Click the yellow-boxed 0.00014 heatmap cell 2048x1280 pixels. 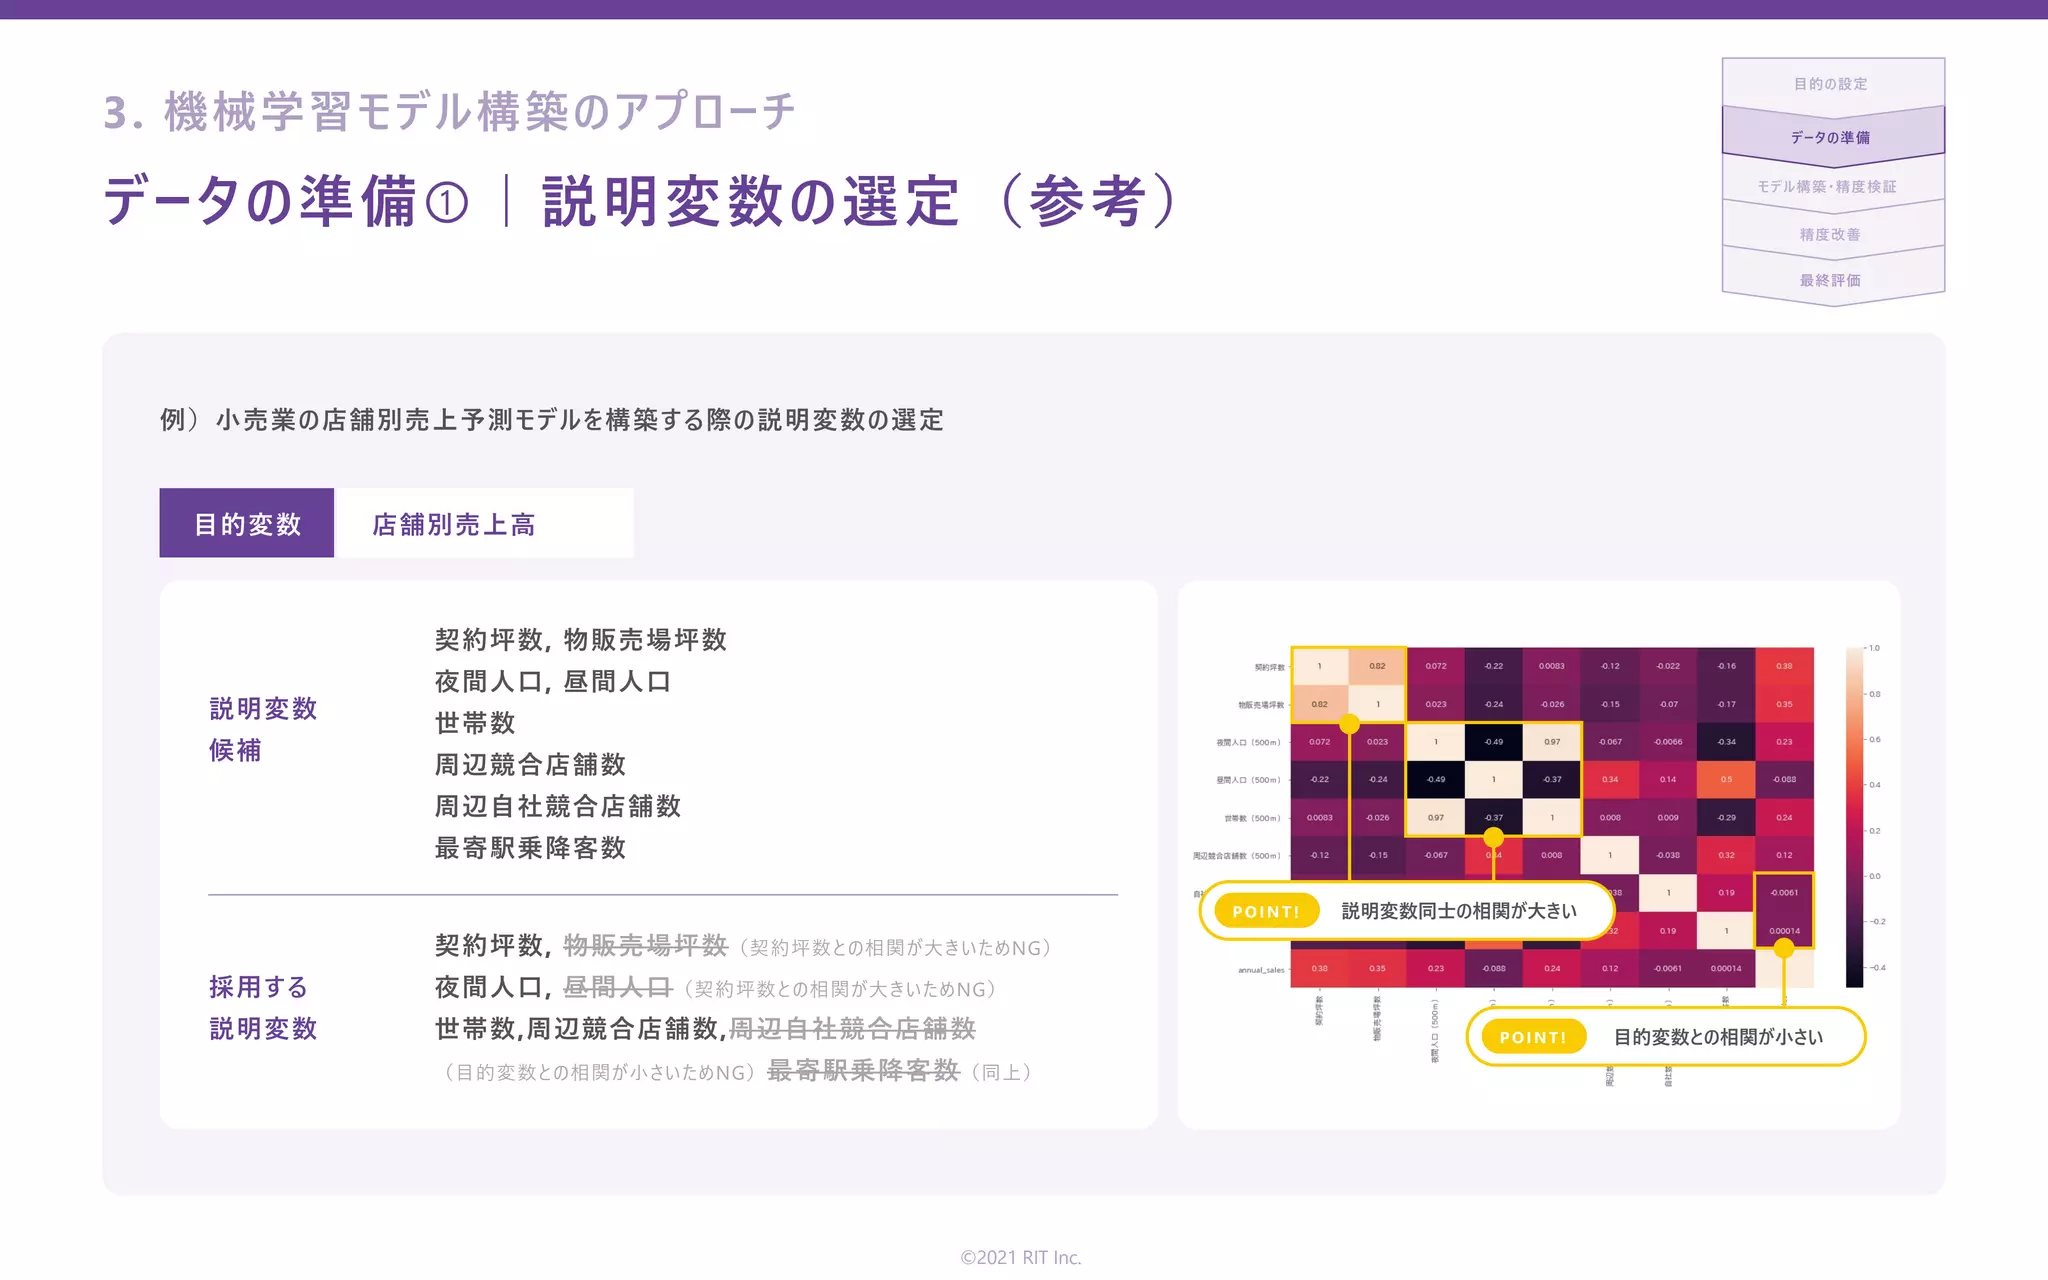[1784, 930]
